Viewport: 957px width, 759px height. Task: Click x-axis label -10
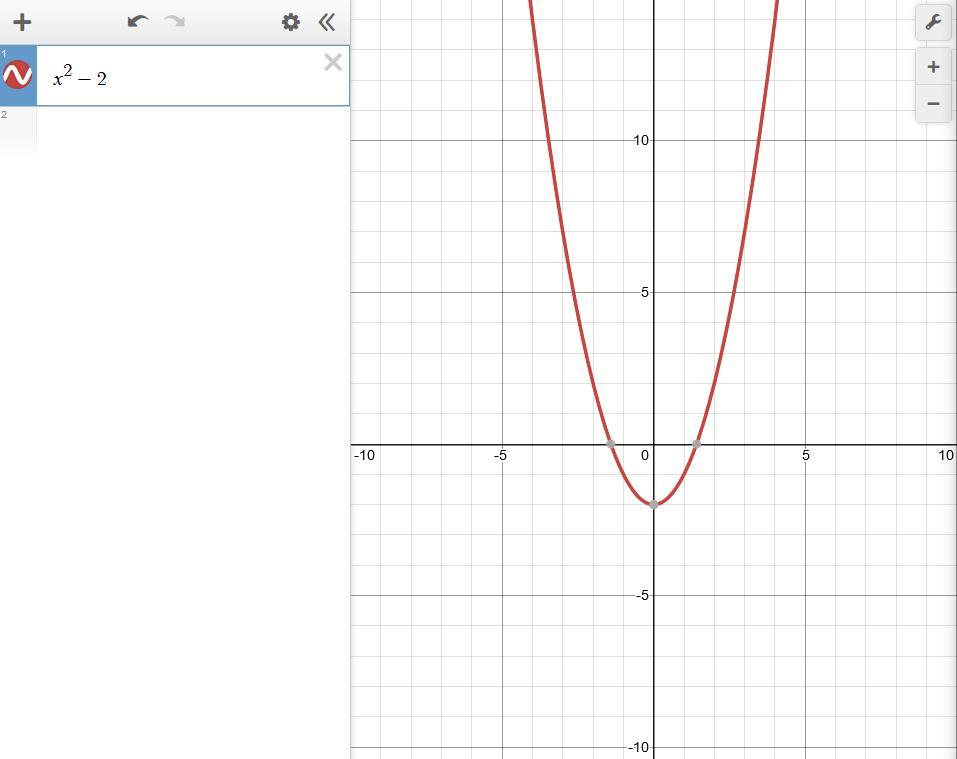[364, 455]
